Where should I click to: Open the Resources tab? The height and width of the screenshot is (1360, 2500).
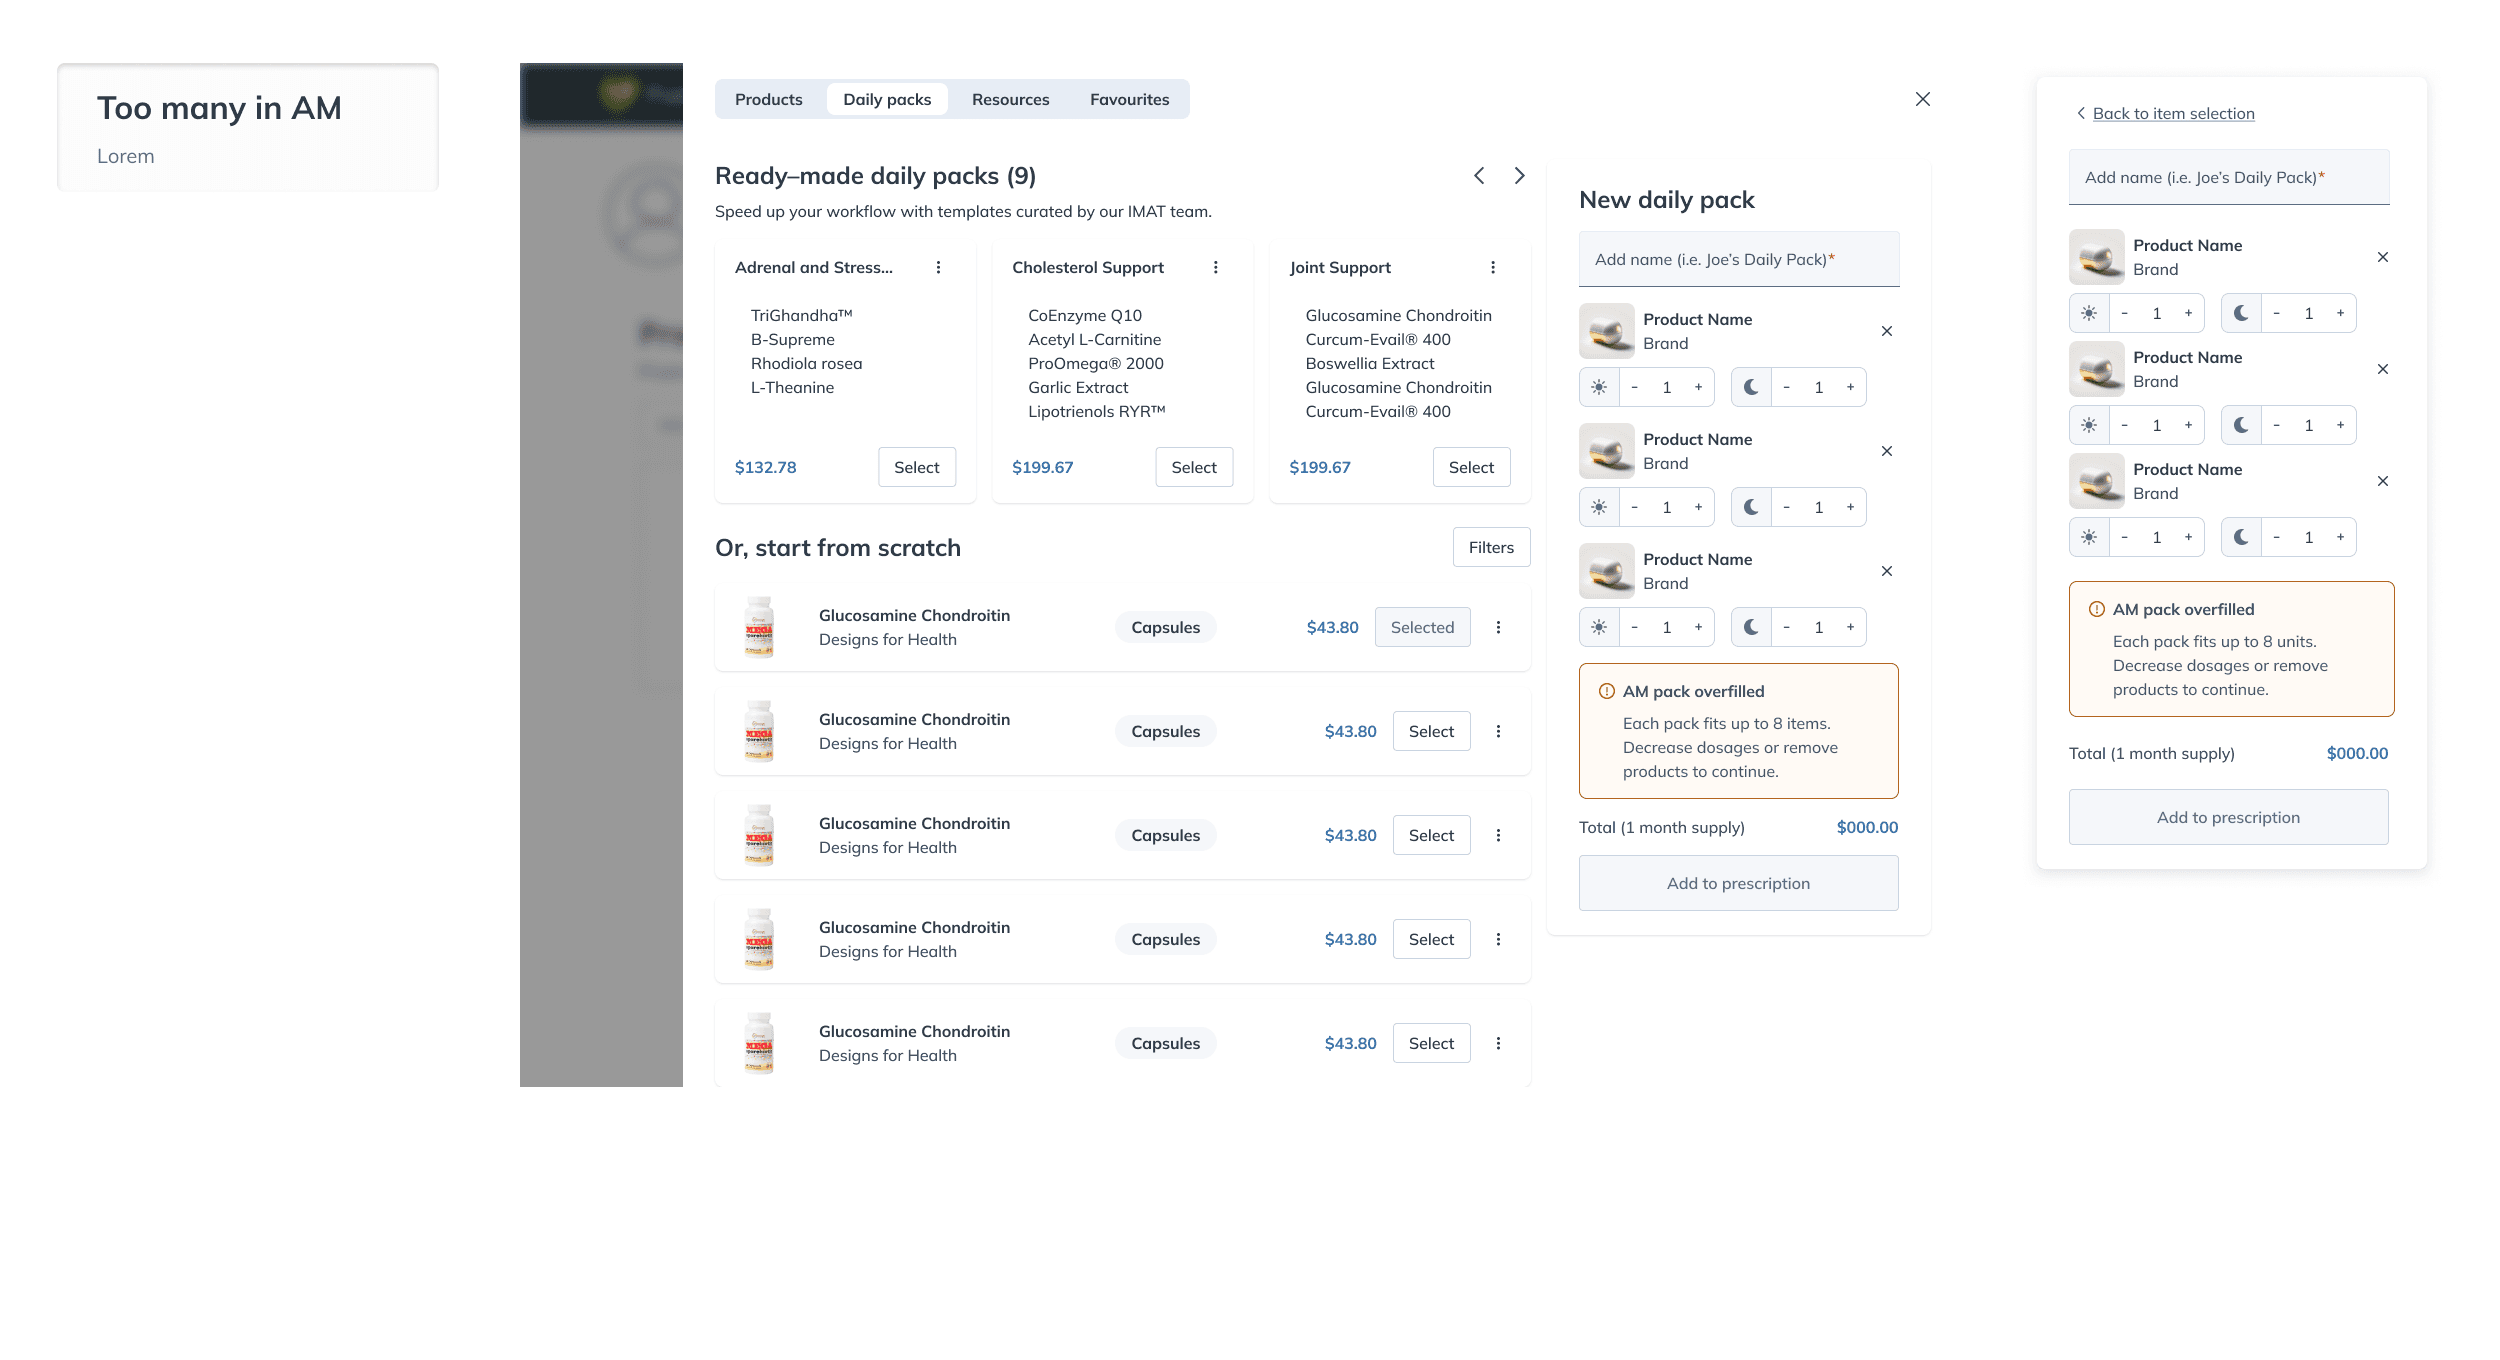[x=1010, y=99]
